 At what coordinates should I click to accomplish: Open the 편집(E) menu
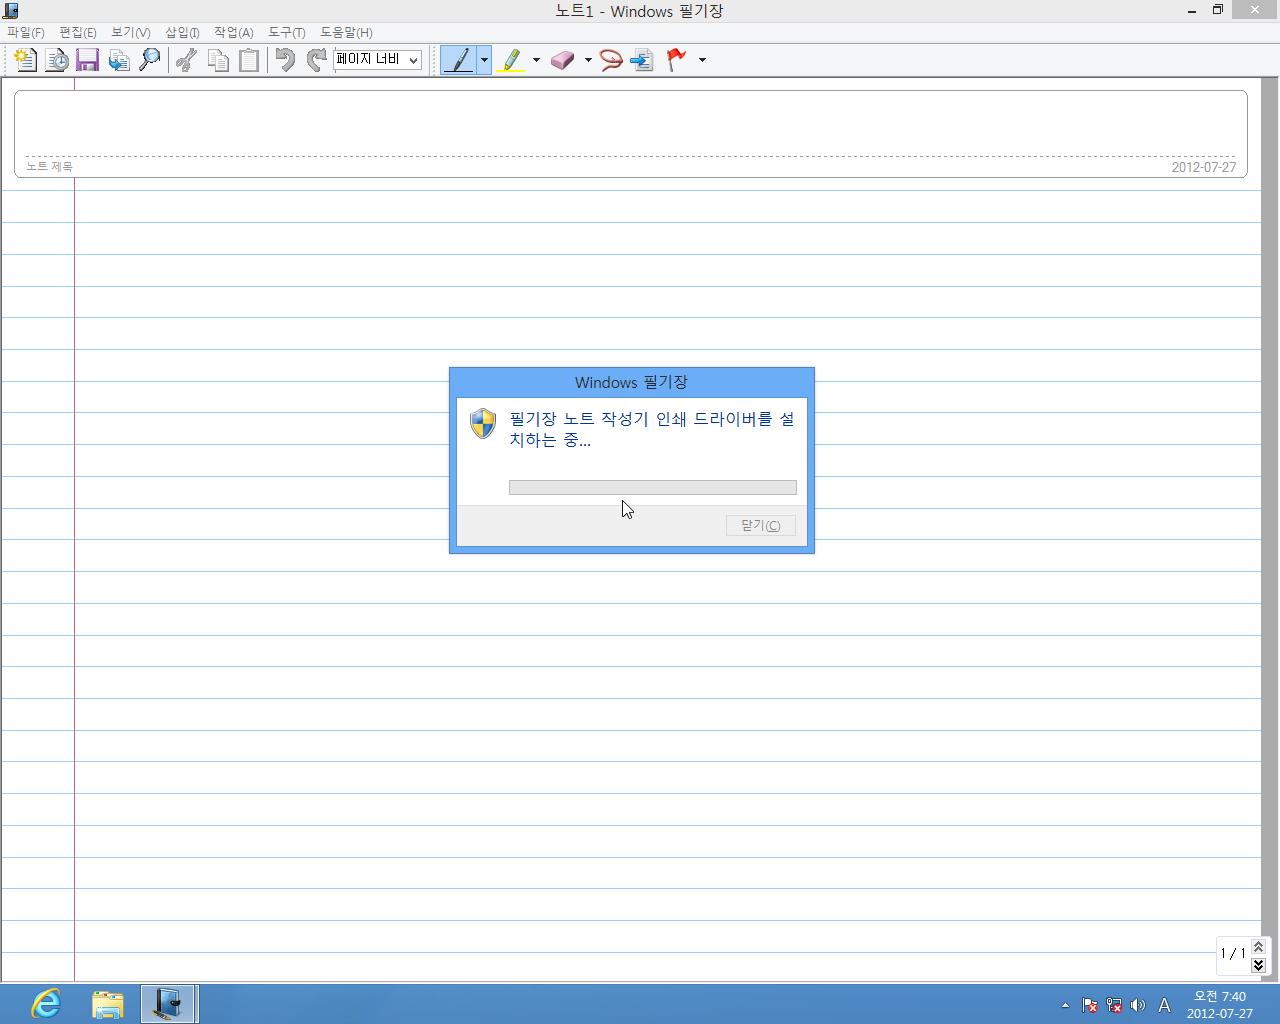click(78, 32)
